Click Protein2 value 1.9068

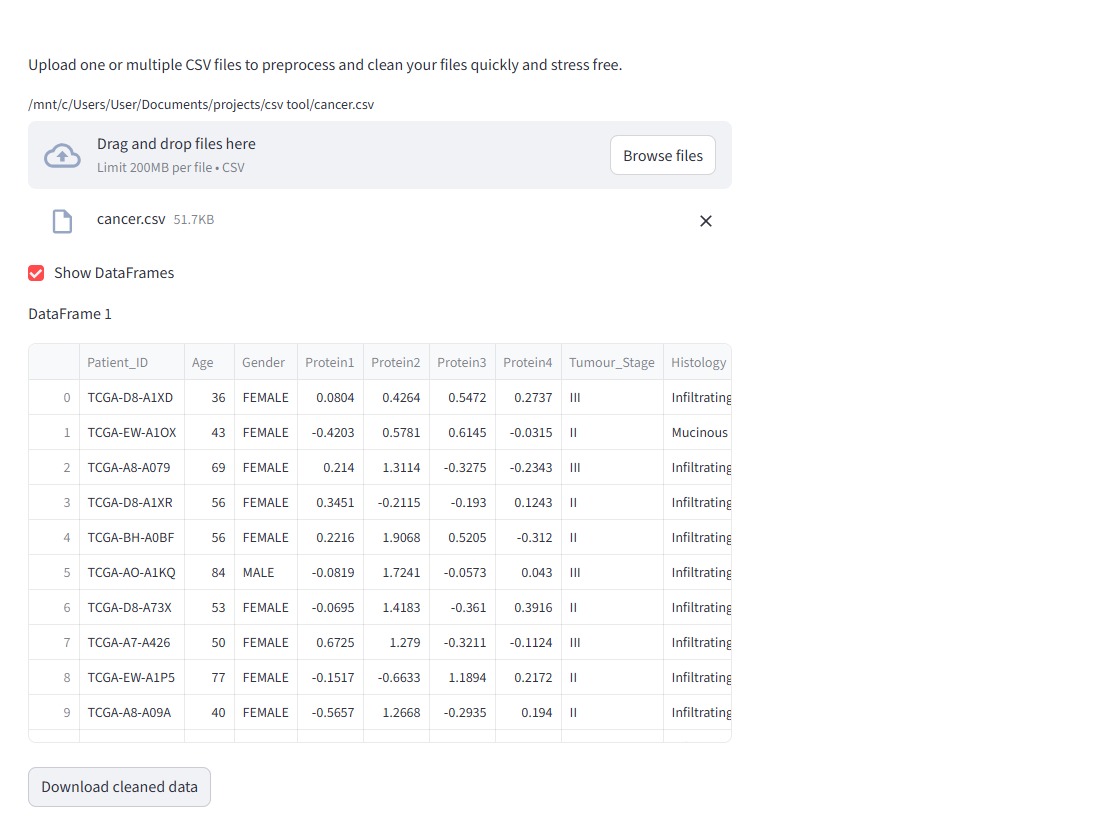396,537
